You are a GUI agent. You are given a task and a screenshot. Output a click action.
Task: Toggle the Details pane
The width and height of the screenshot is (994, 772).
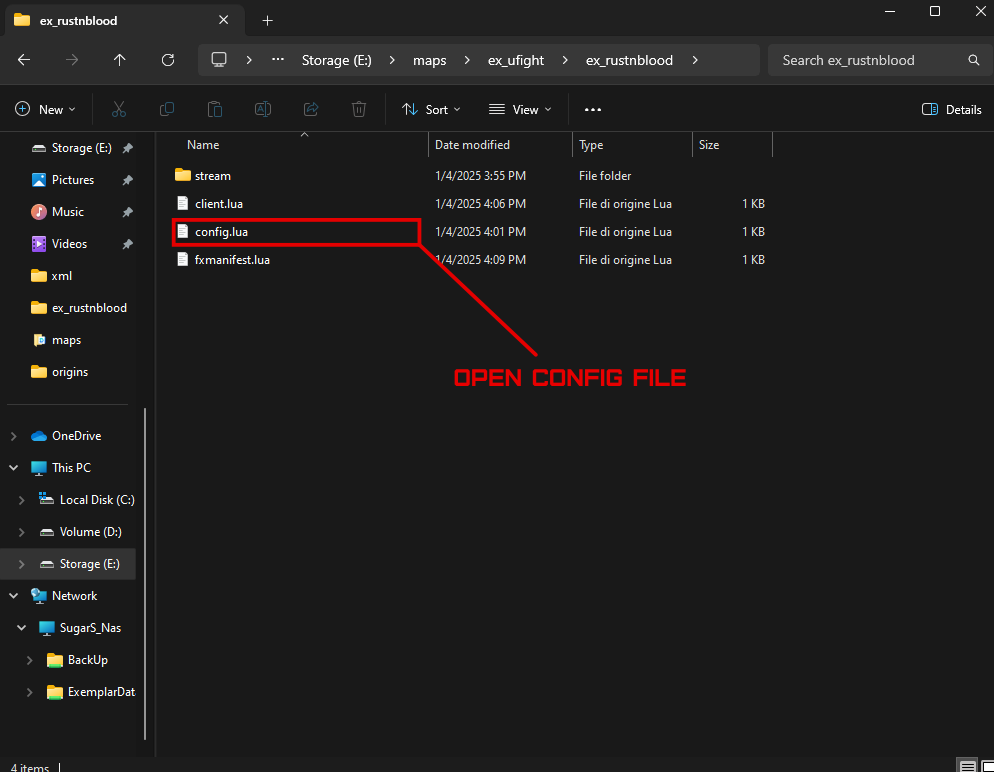(x=951, y=110)
